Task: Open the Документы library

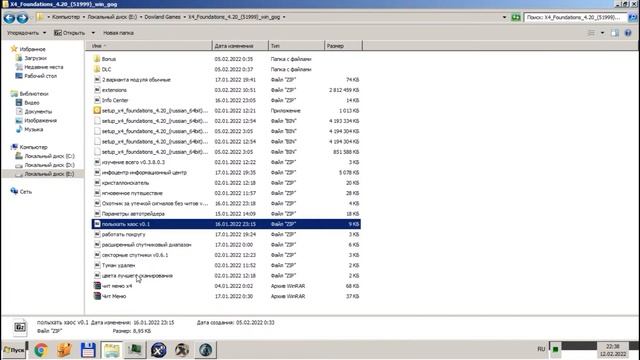Action: 38,111
